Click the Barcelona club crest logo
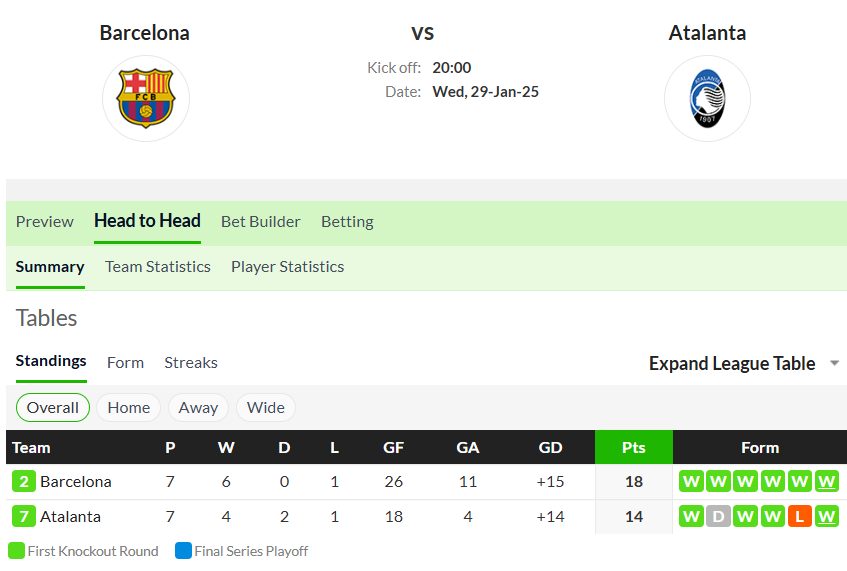This screenshot has height=571, width=847. 146,98
